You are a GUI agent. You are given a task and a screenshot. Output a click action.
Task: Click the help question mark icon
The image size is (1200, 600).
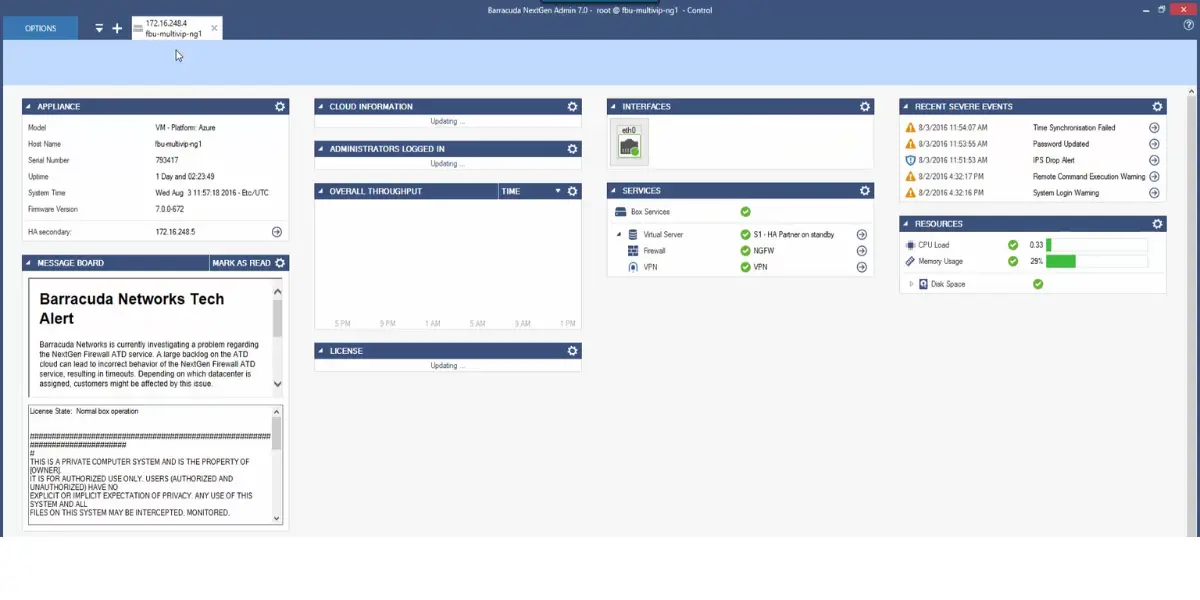click(1188, 27)
